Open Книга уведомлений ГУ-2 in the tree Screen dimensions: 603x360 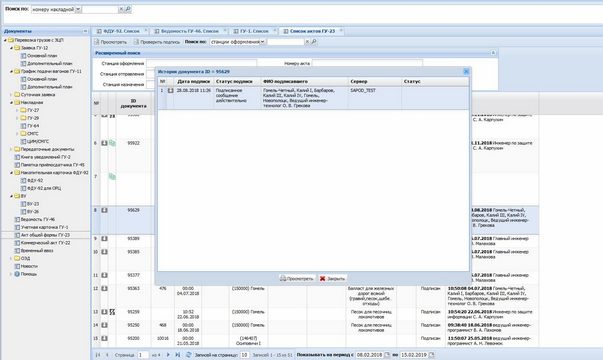click(x=46, y=157)
